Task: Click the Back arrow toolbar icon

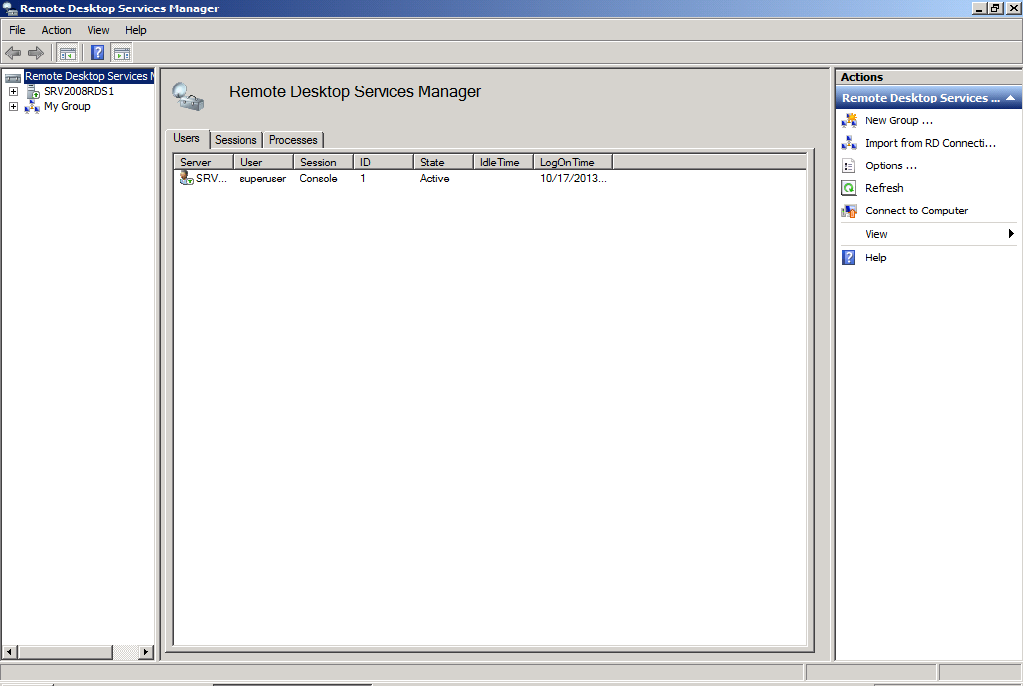Action: (x=13, y=53)
